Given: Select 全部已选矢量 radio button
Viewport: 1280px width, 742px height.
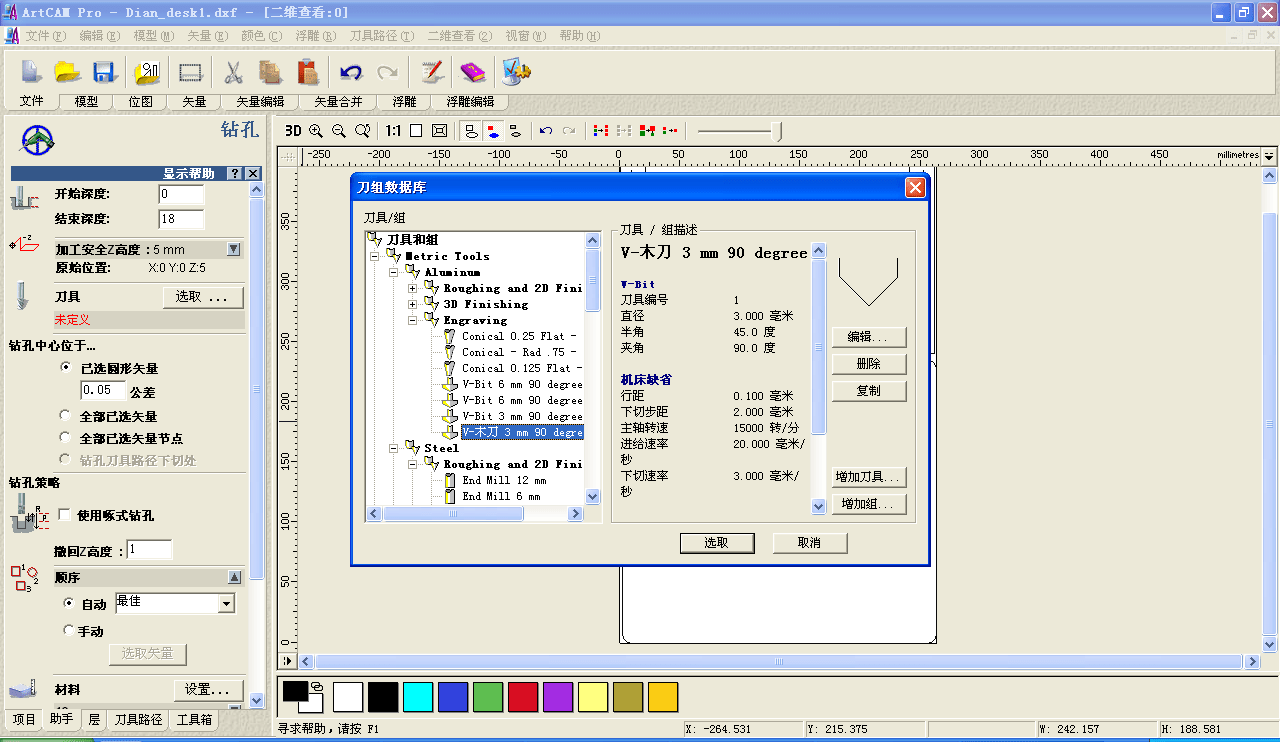Looking at the screenshot, I should (66, 416).
